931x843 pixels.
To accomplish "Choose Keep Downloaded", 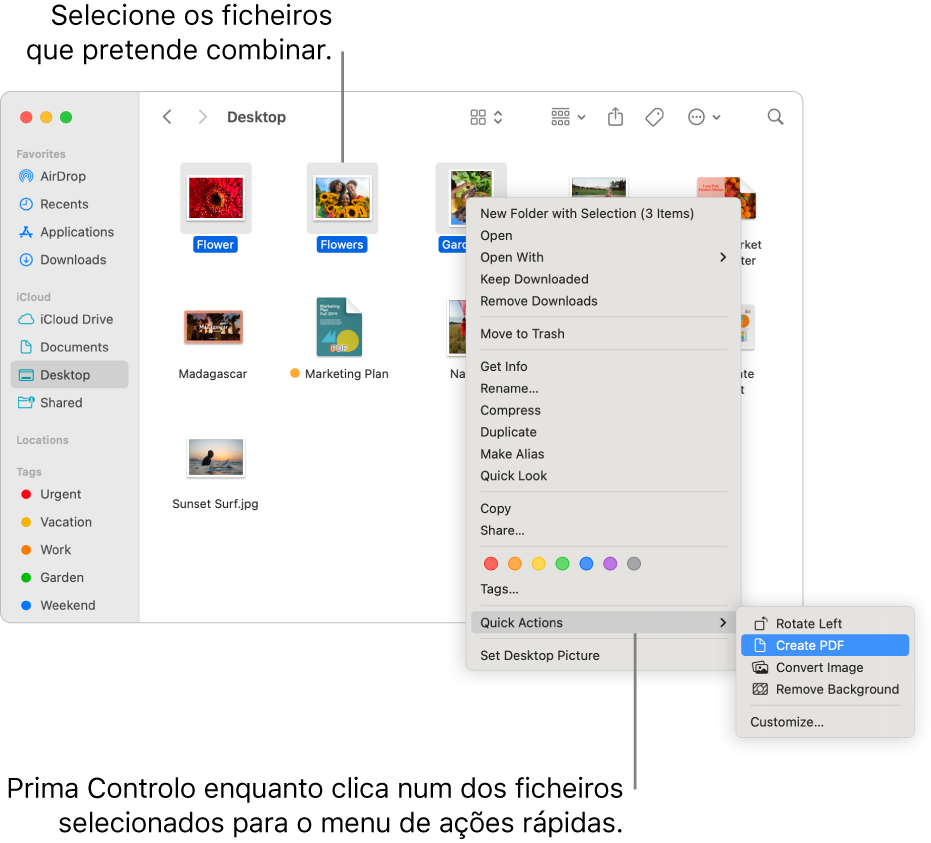I will click(603, 279).
